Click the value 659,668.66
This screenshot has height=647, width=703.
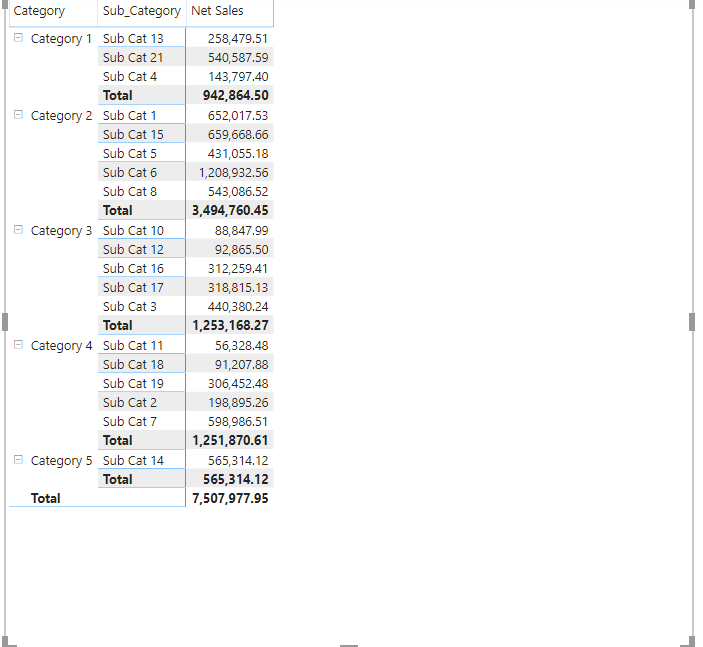238,135
